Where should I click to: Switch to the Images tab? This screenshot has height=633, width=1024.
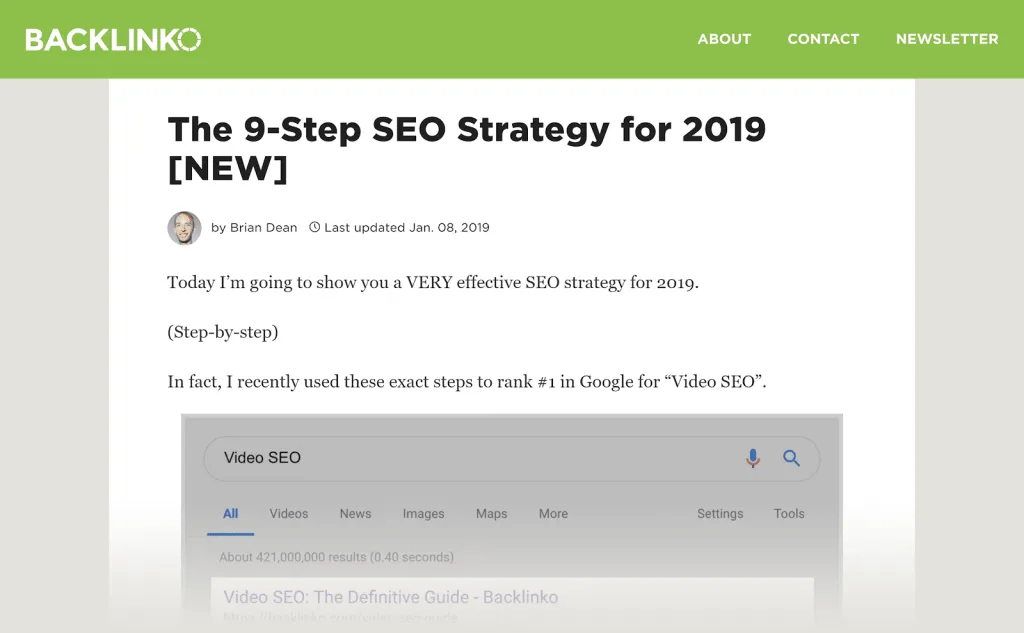coord(423,514)
